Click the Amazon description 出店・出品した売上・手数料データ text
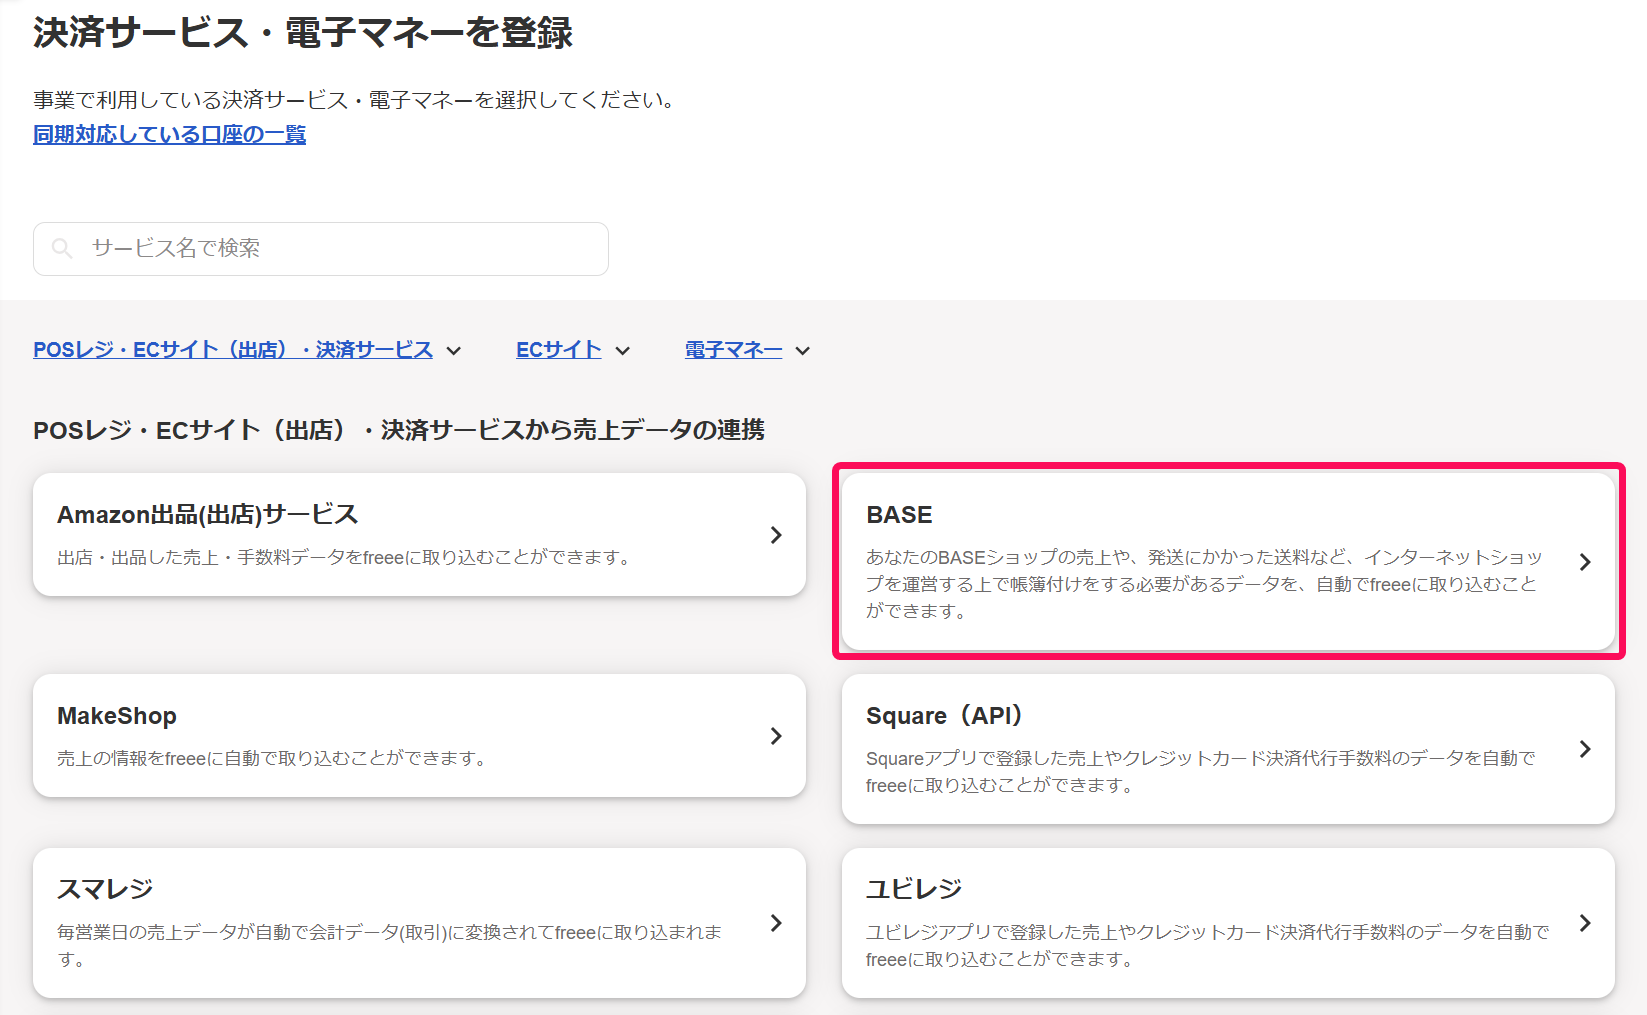The width and height of the screenshot is (1647, 1015). [346, 558]
